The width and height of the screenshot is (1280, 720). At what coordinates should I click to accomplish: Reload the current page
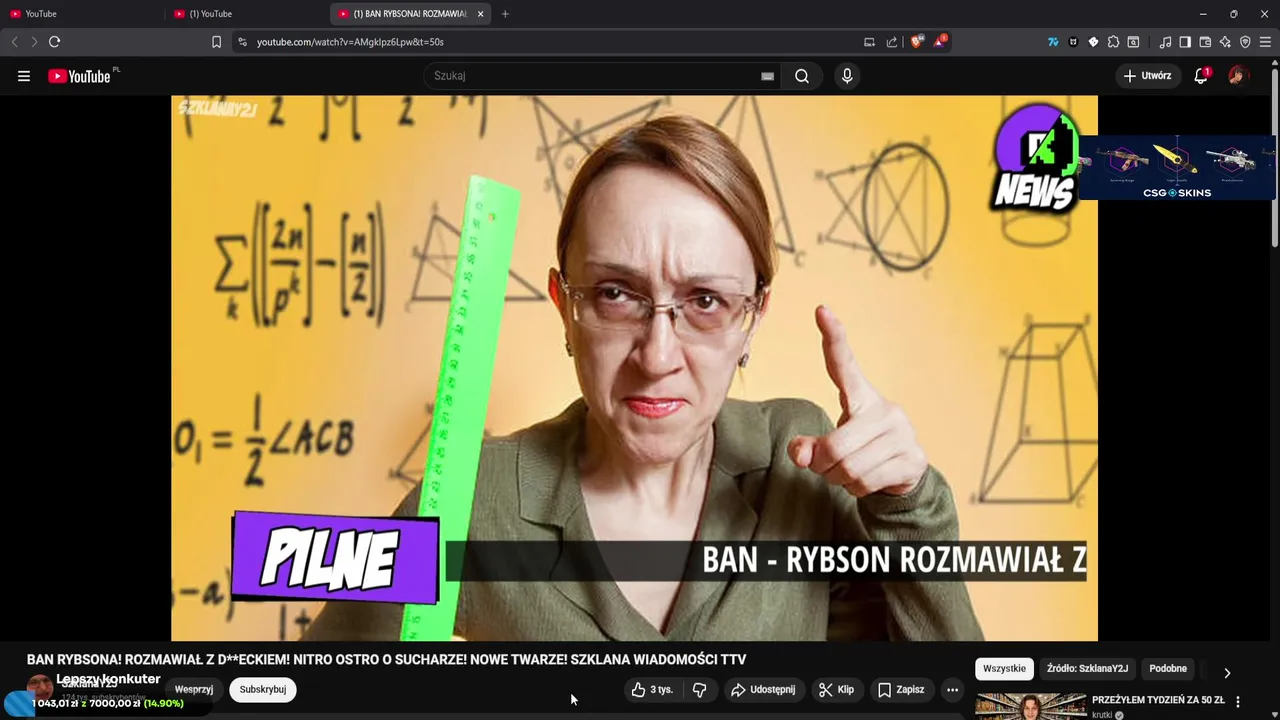point(55,42)
